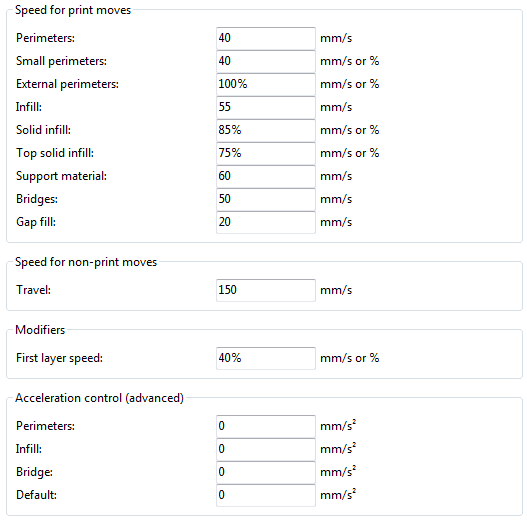
Task: Select the Infill acceleration input field
Action: 266,449
